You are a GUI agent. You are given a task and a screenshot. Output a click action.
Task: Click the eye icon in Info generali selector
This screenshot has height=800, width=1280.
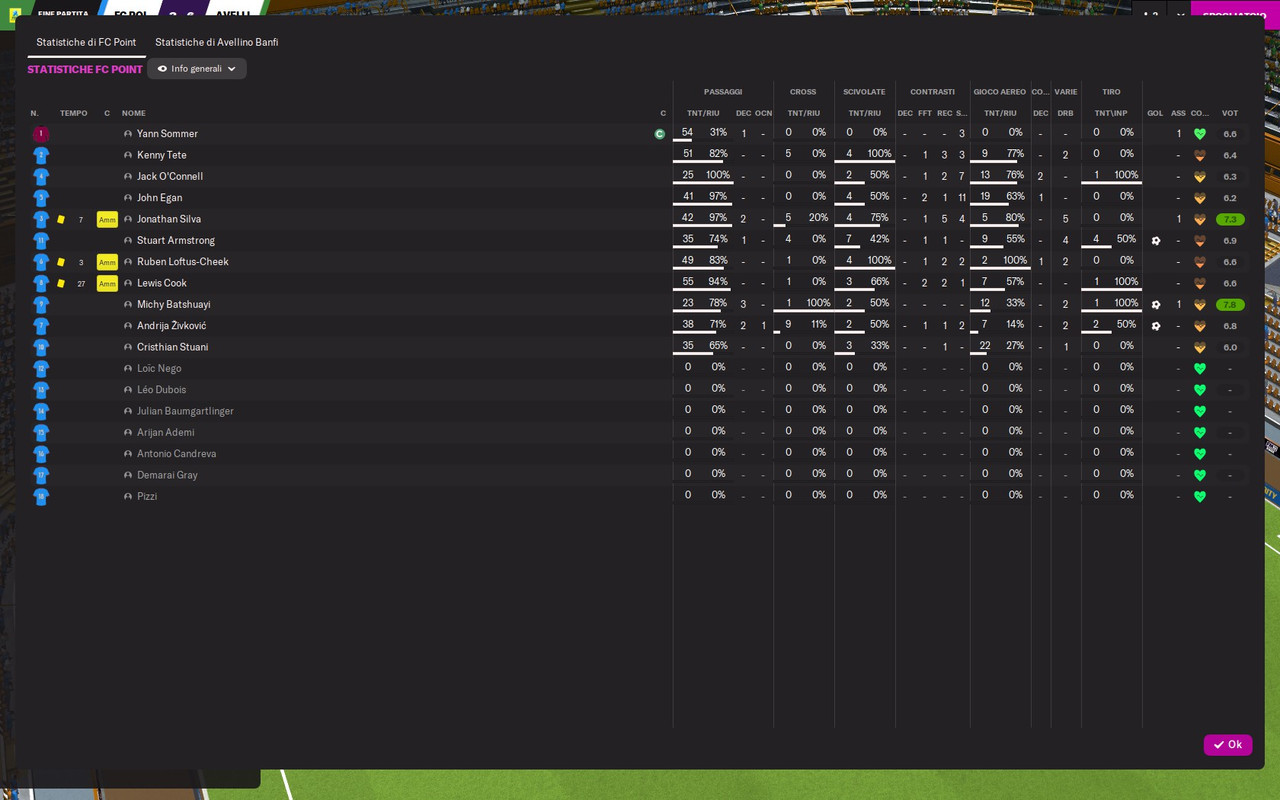coord(162,69)
